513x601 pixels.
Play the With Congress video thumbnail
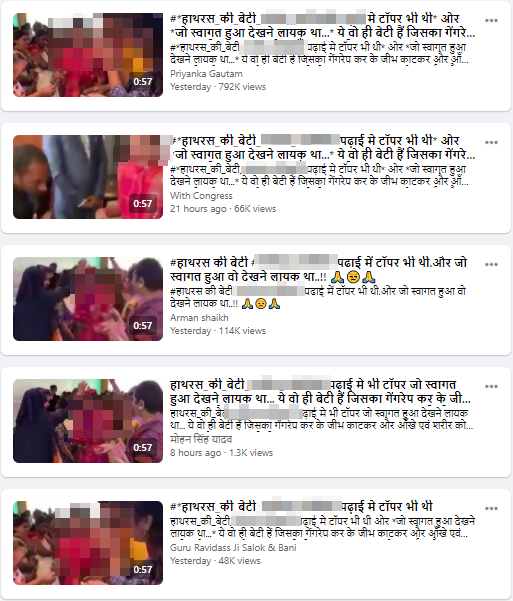tap(88, 177)
